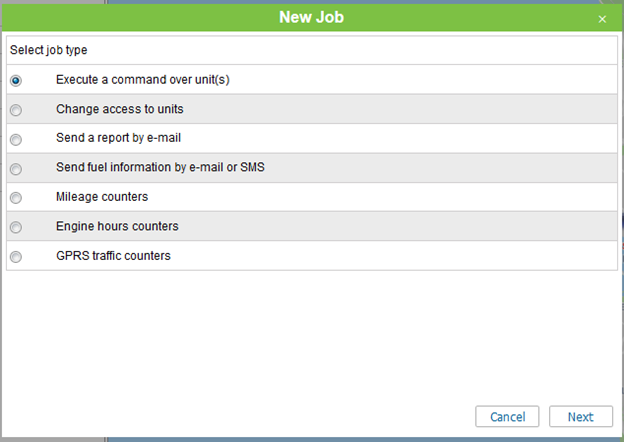
Task: Click the empty area below the job list
Action: pos(312,335)
